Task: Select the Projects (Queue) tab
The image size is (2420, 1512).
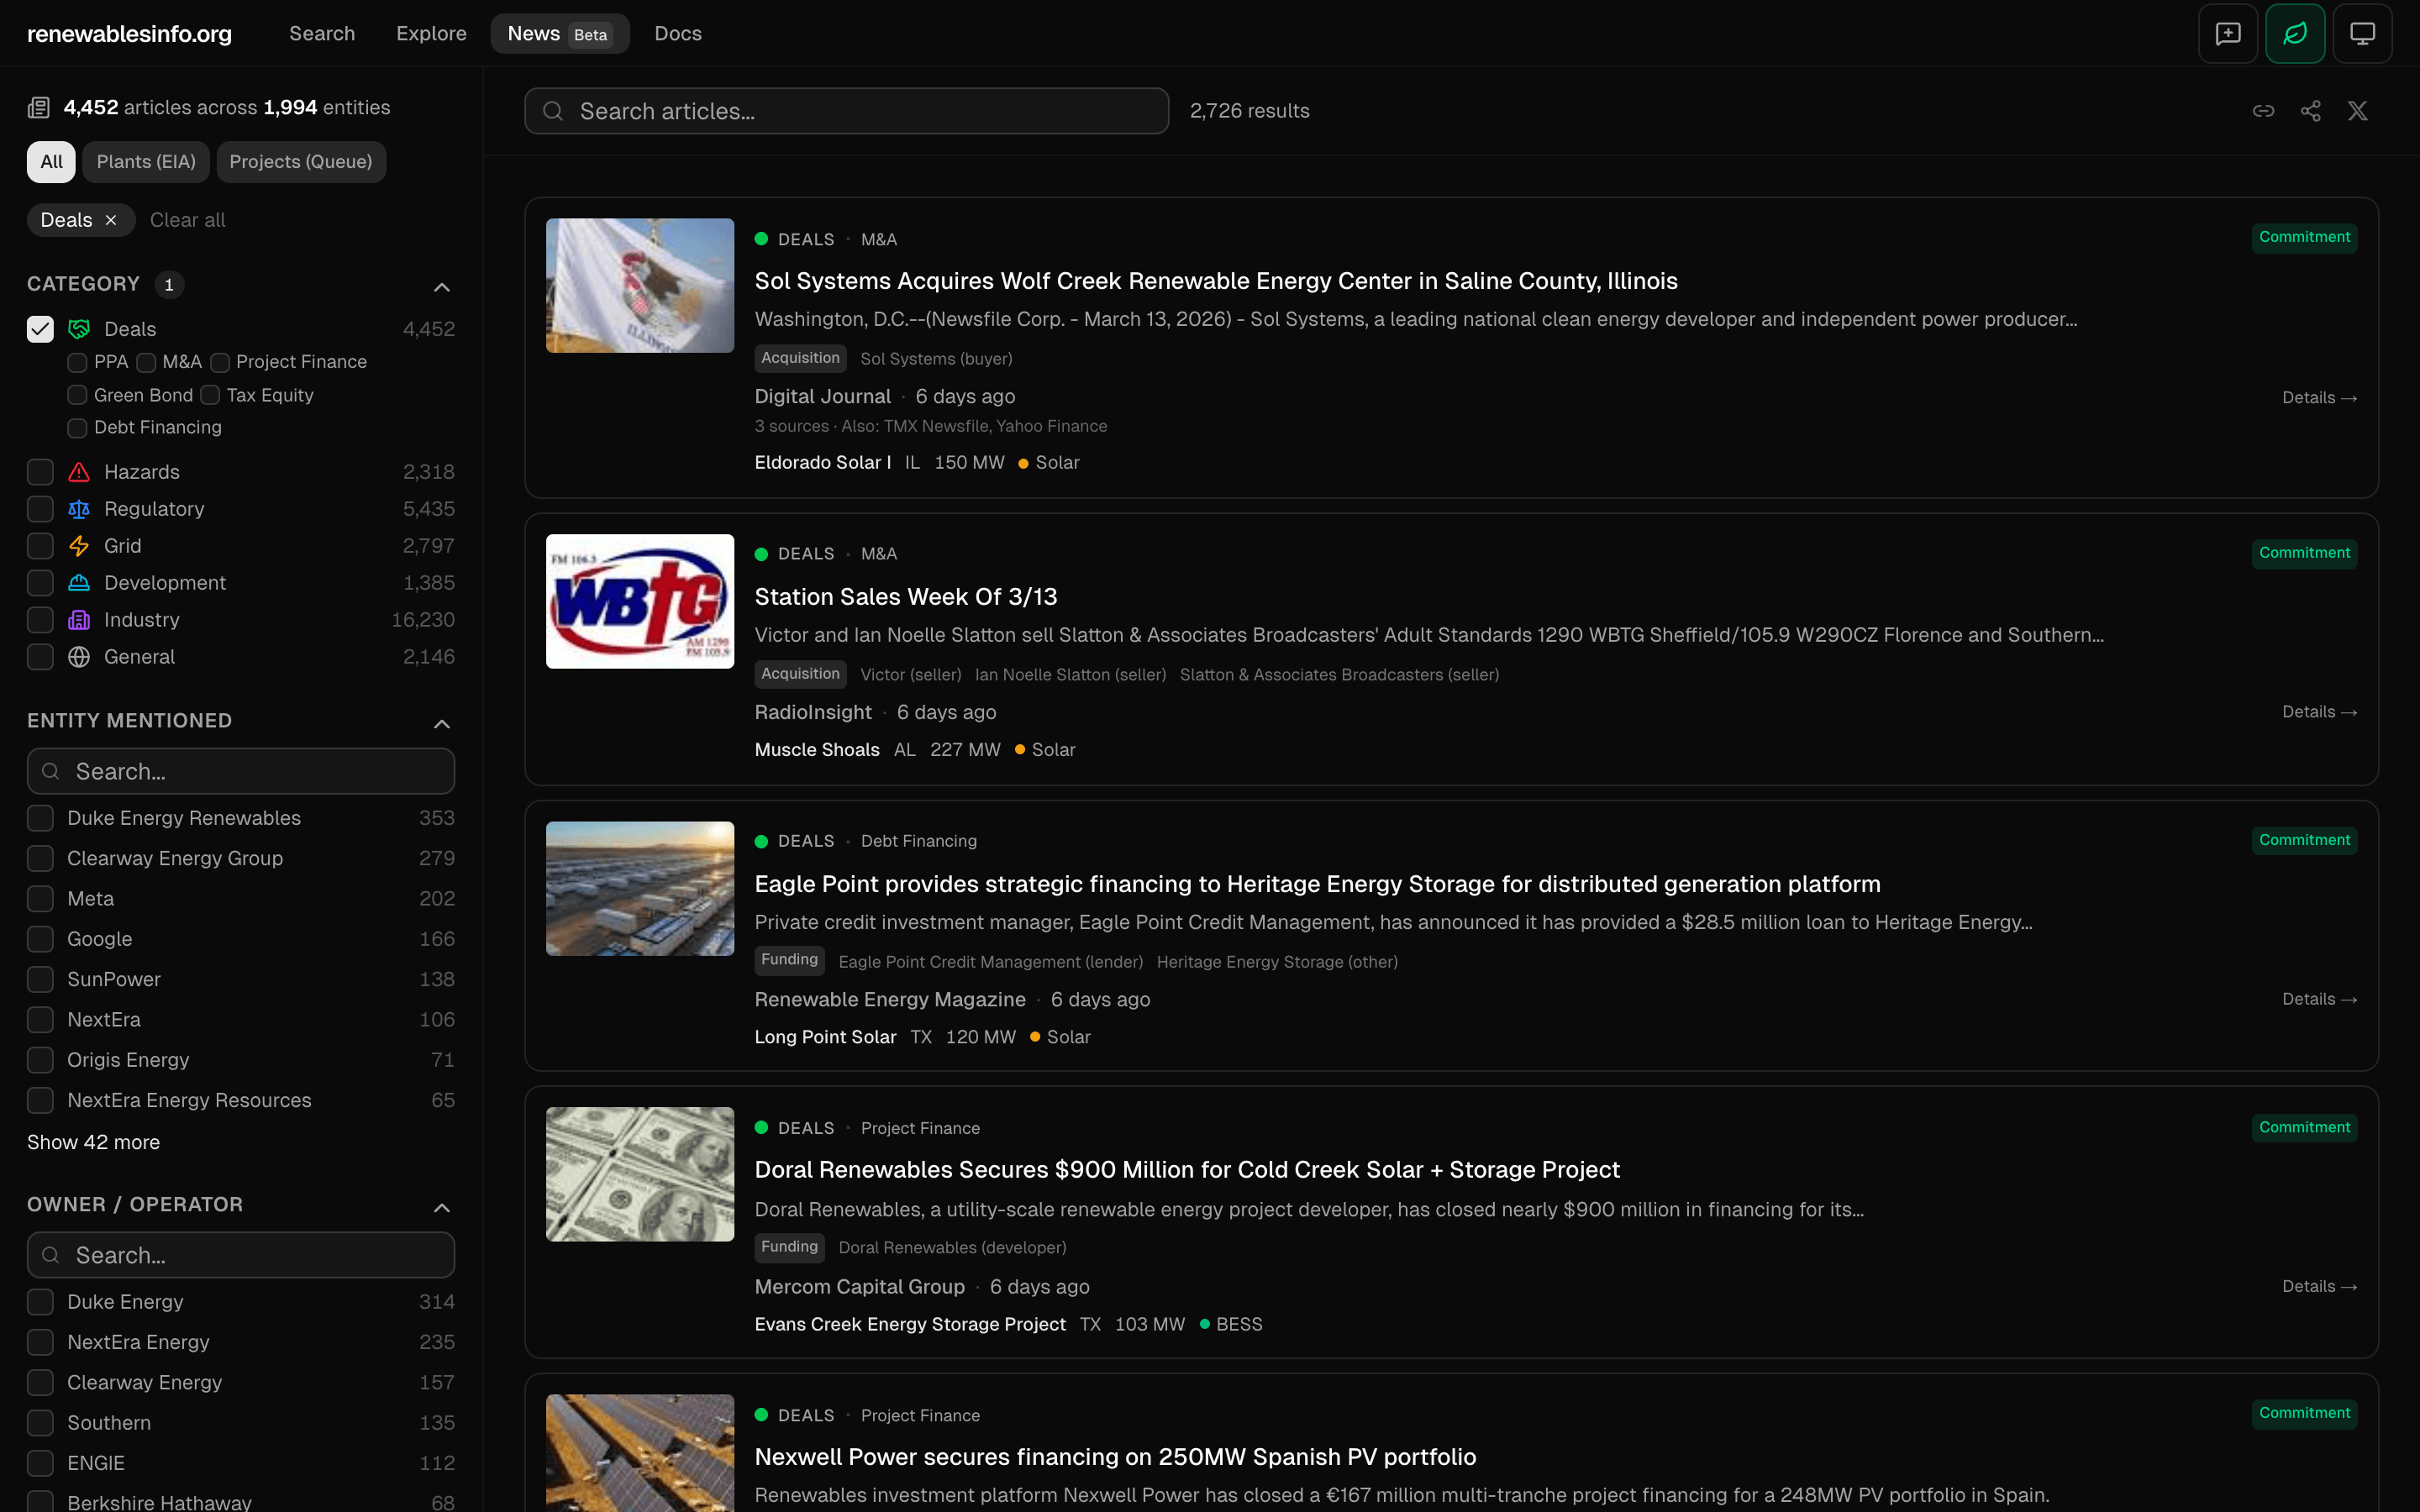Action: pos(301,162)
